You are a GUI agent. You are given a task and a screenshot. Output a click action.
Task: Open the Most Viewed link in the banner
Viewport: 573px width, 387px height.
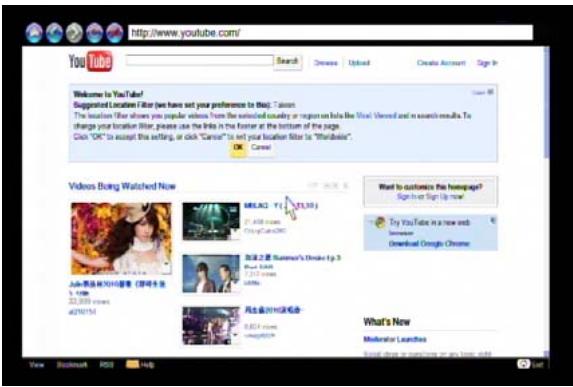[376, 115]
